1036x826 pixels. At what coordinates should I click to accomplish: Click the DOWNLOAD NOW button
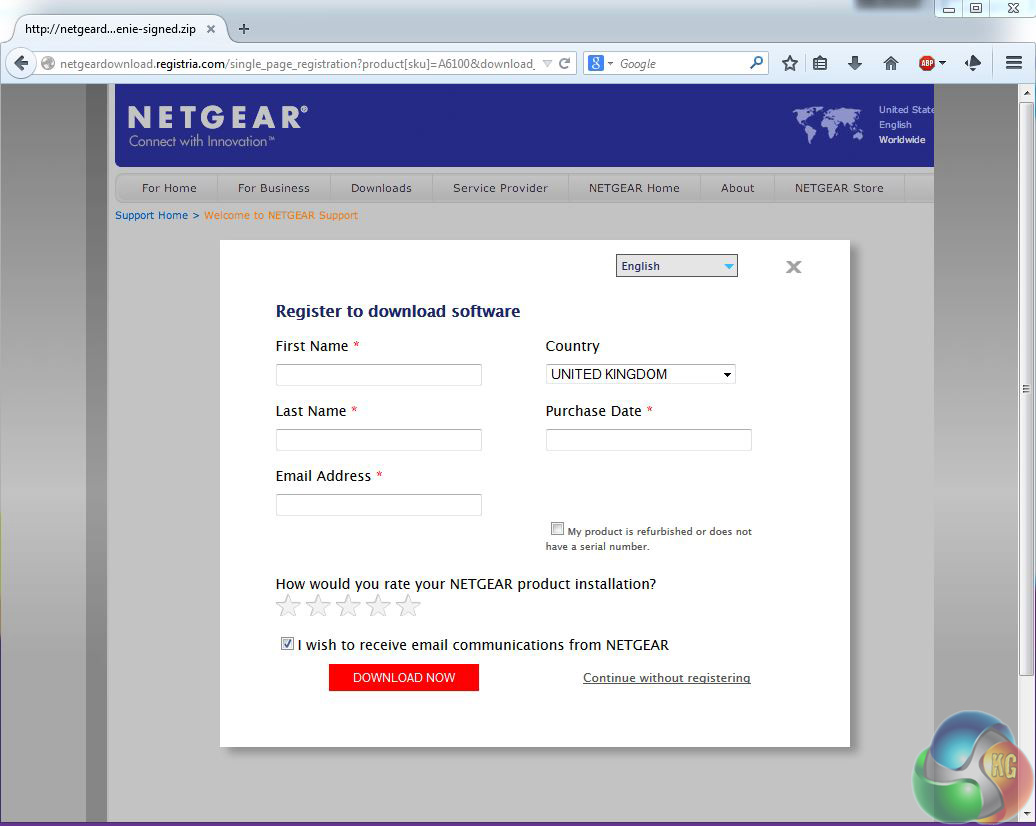[404, 677]
